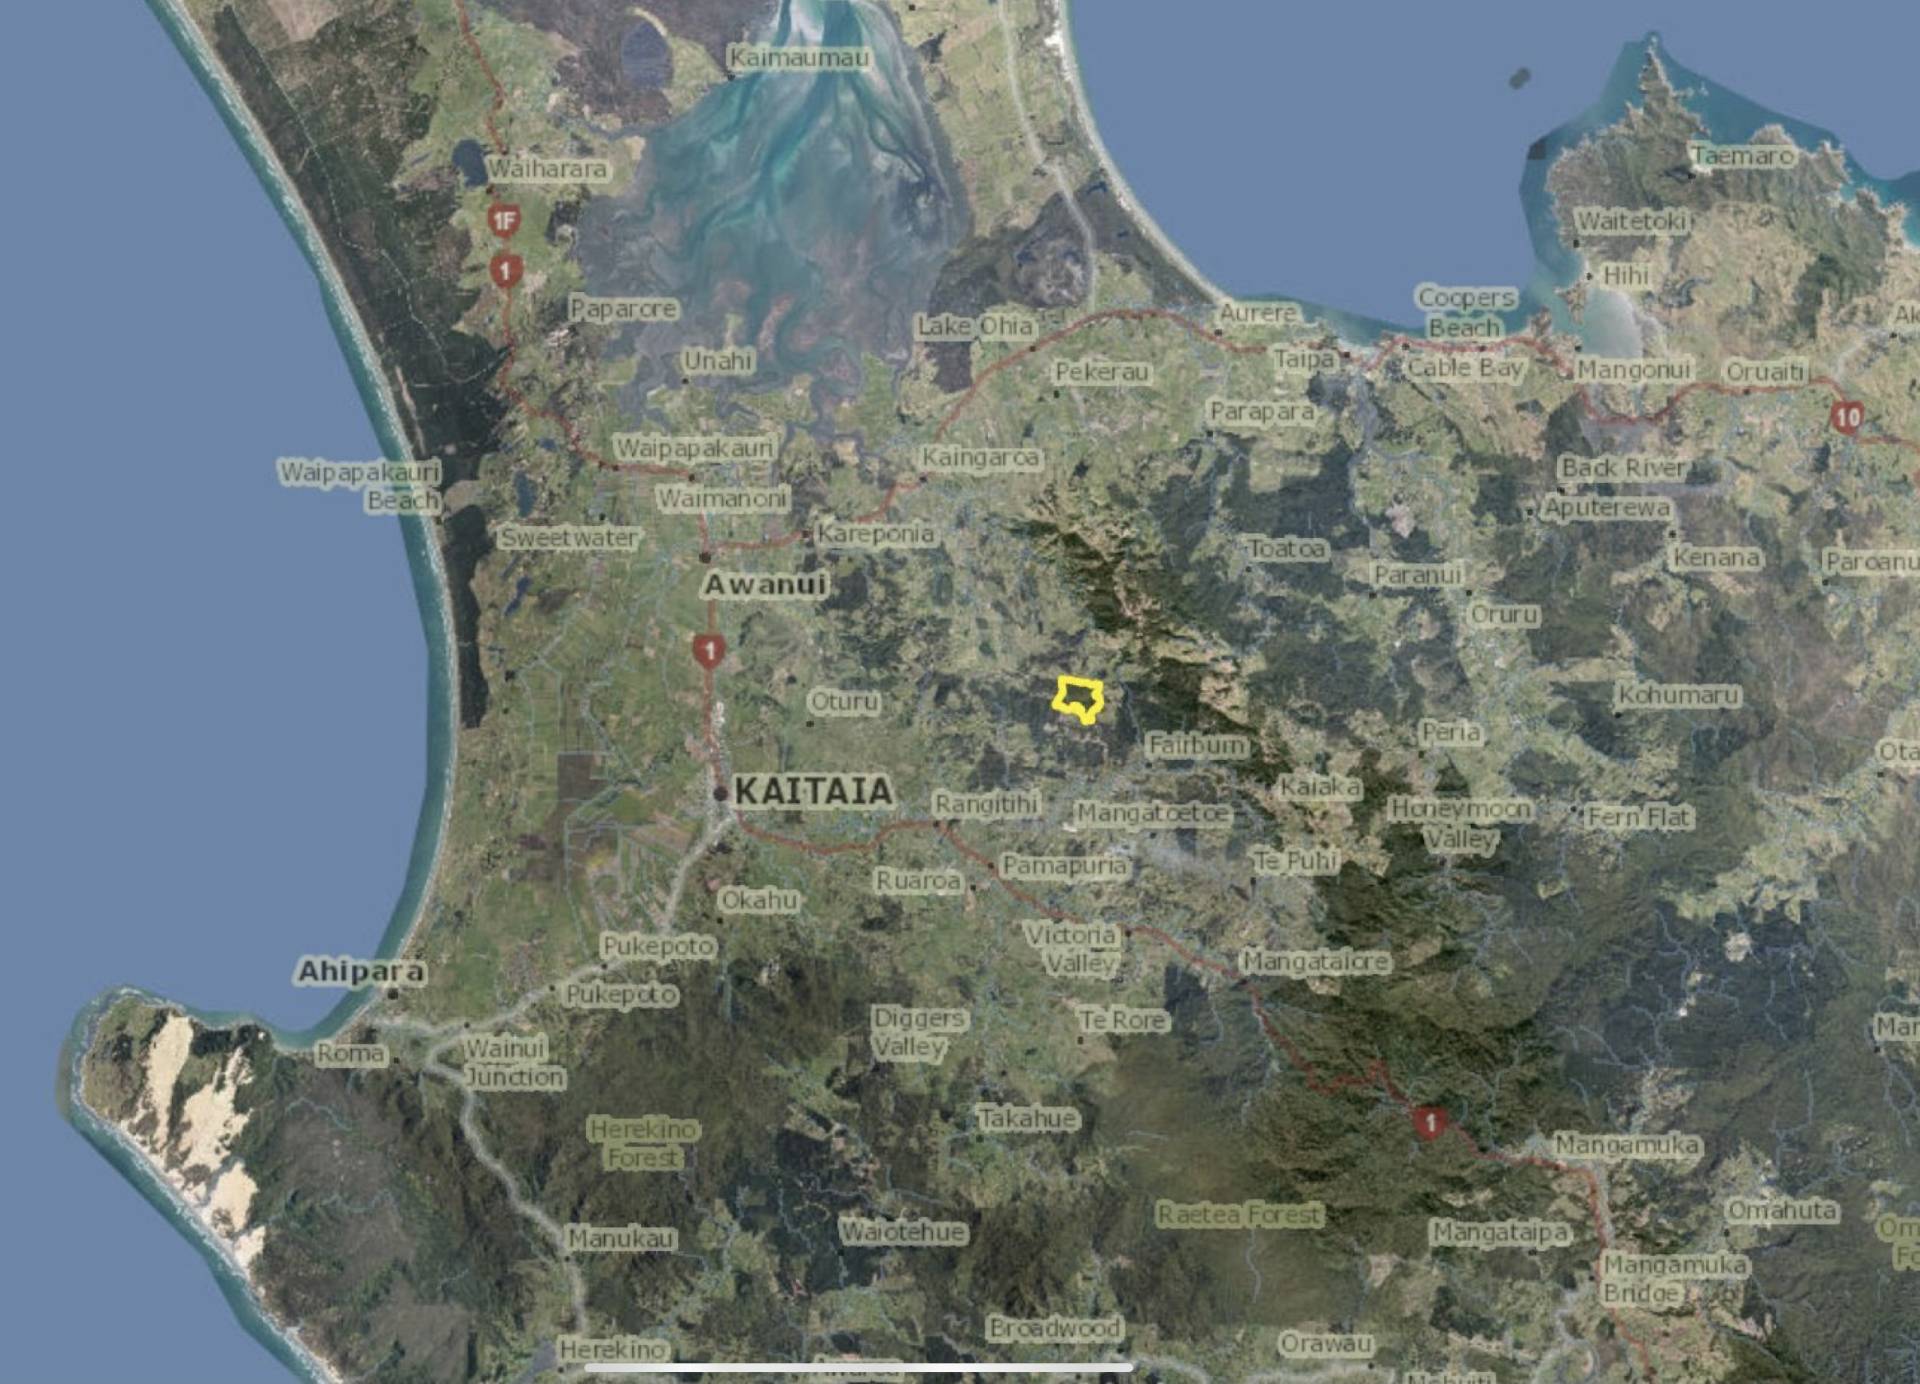Tap the Kaimaumau place label

pos(798,57)
